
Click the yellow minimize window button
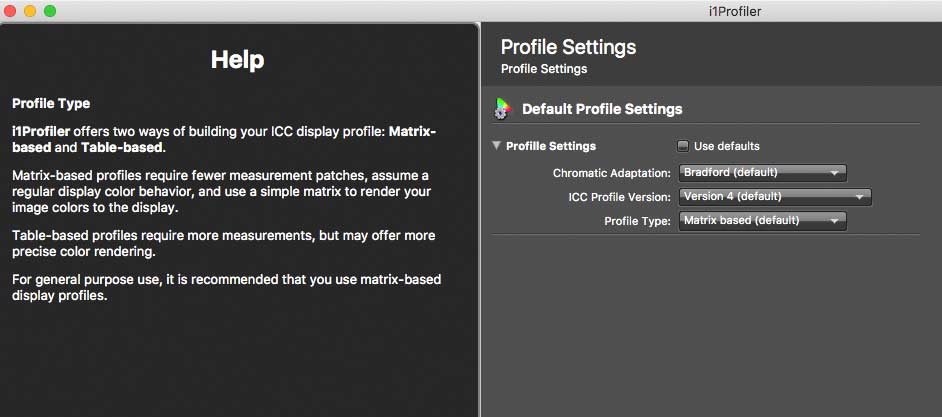pyautogui.click(x=30, y=11)
